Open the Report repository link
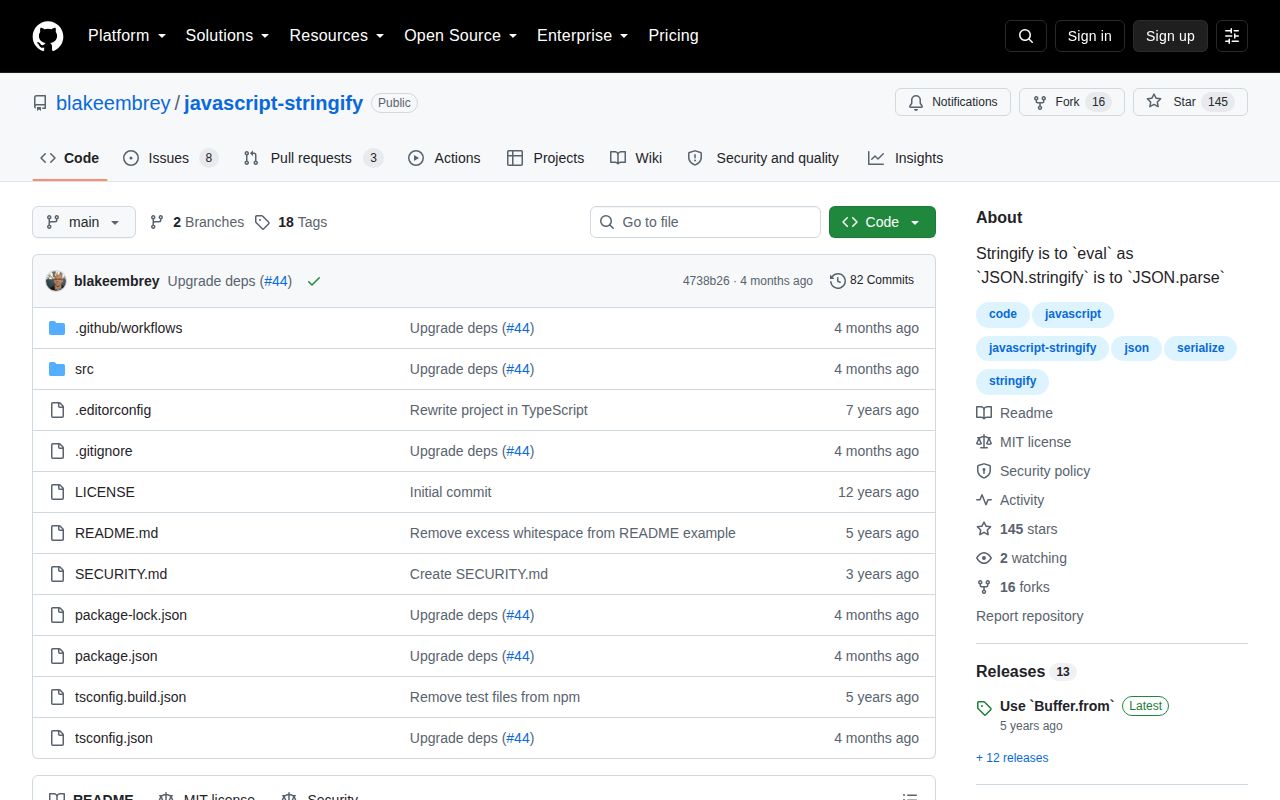This screenshot has width=1280, height=800. [1030, 616]
